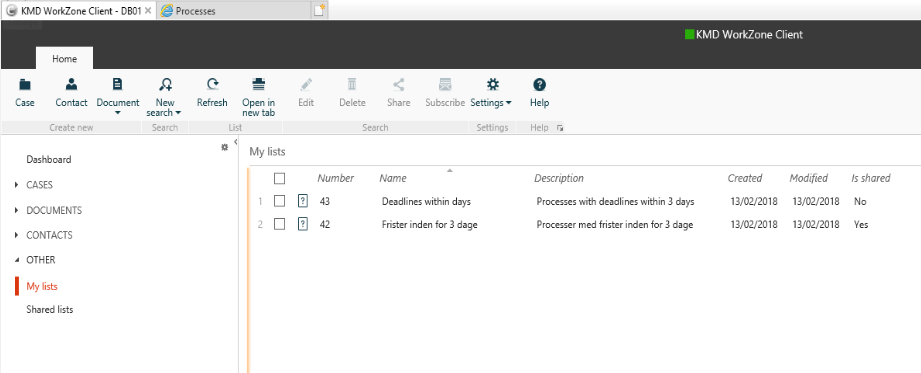This screenshot has width=921, height=373.
Task: Select the Home ribbon tab
Action: (65, 59)
